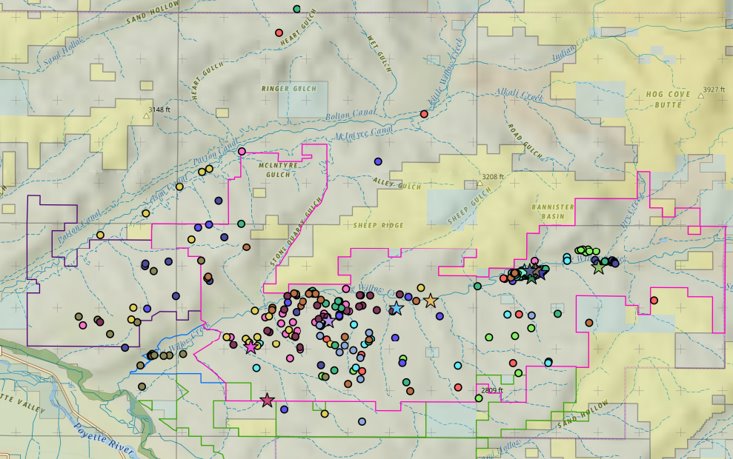This screenshot has width=733, height=459.
Task: Click the green circle left of 2809 ft
Action: (x=478, y=398)
